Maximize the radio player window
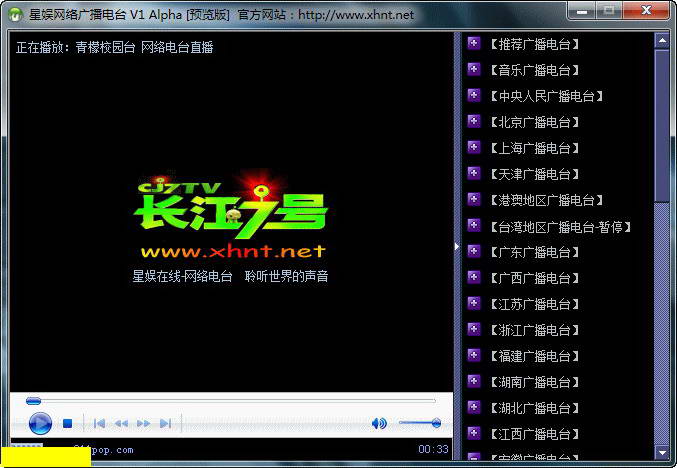Image resolution: width=677 pixels, height=468 pixels. coord(609,10)
